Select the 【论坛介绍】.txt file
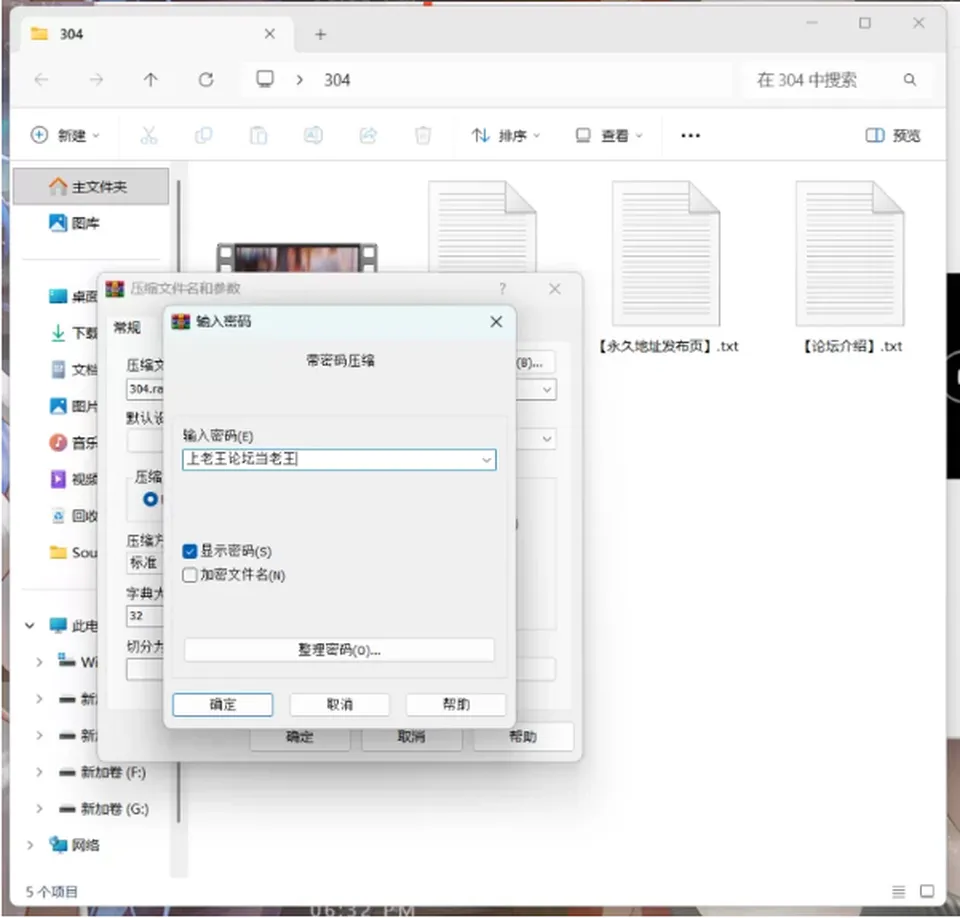This screenshot has height=918, width=960. pyautogui.click(x=852, y=268)
